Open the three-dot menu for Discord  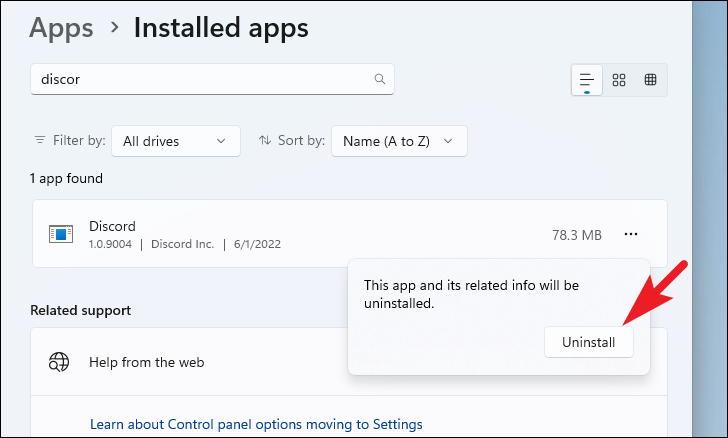630,234
